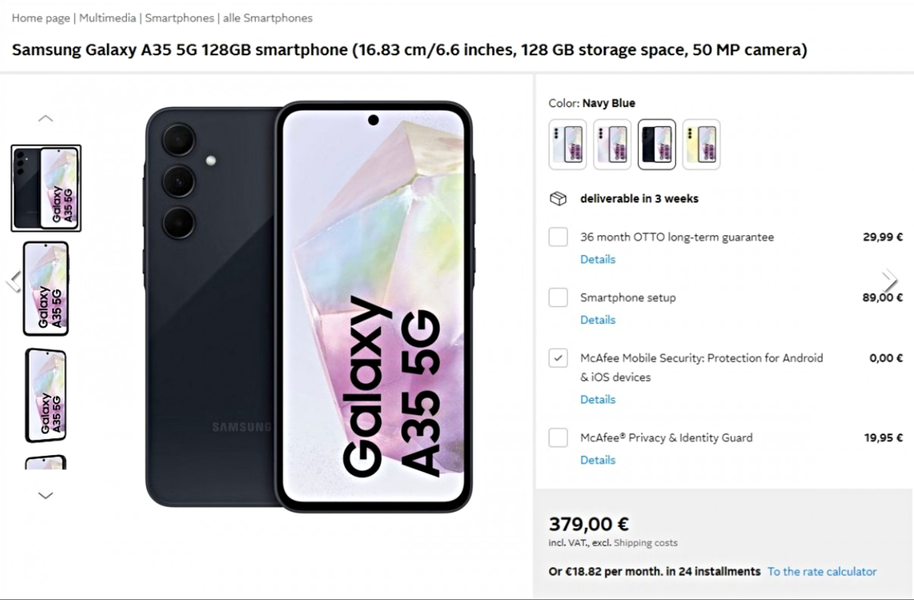This screenshot has width=914, height=600.
Task: View Shipping costs information
Action: pos(645,543)
